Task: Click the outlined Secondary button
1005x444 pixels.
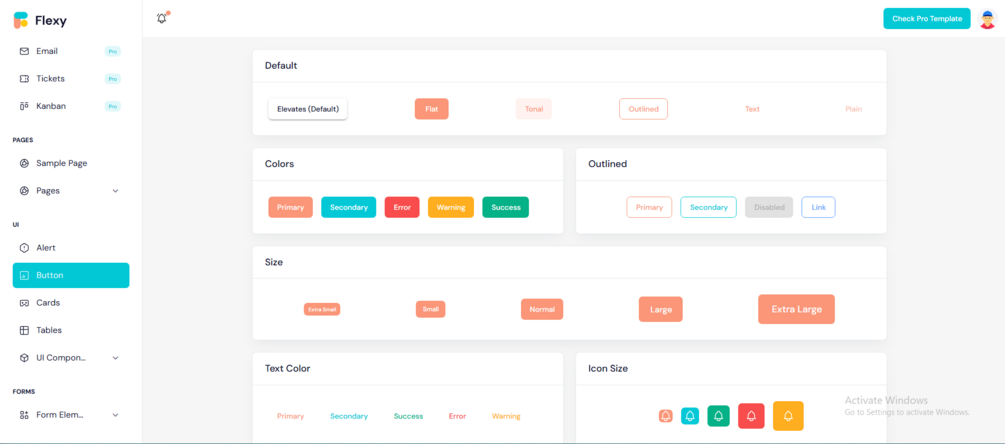Action: [x=708, y=208]
